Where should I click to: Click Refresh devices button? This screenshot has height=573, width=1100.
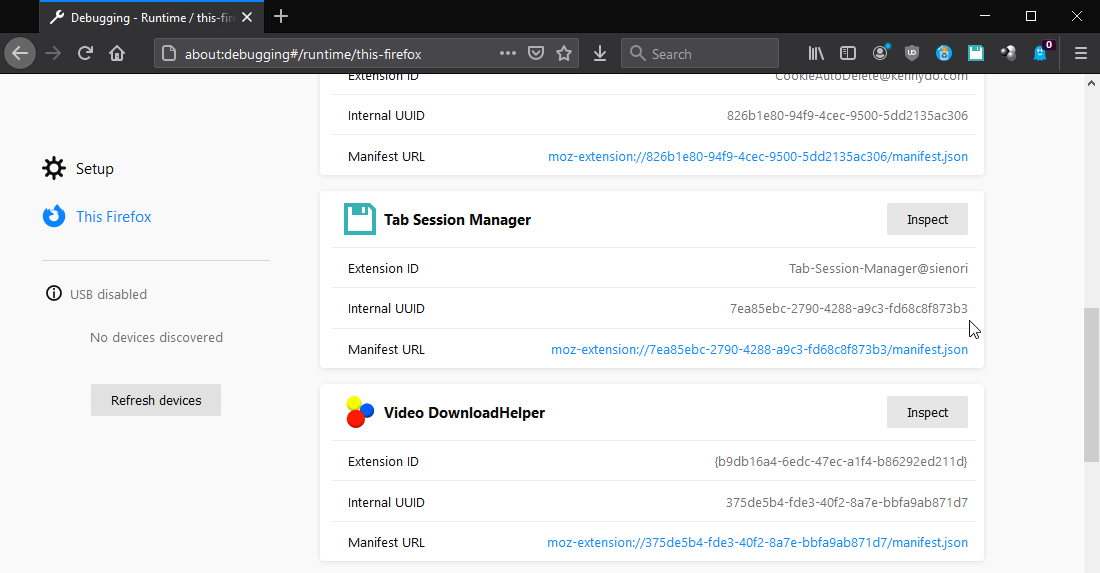tap(156, 400)
